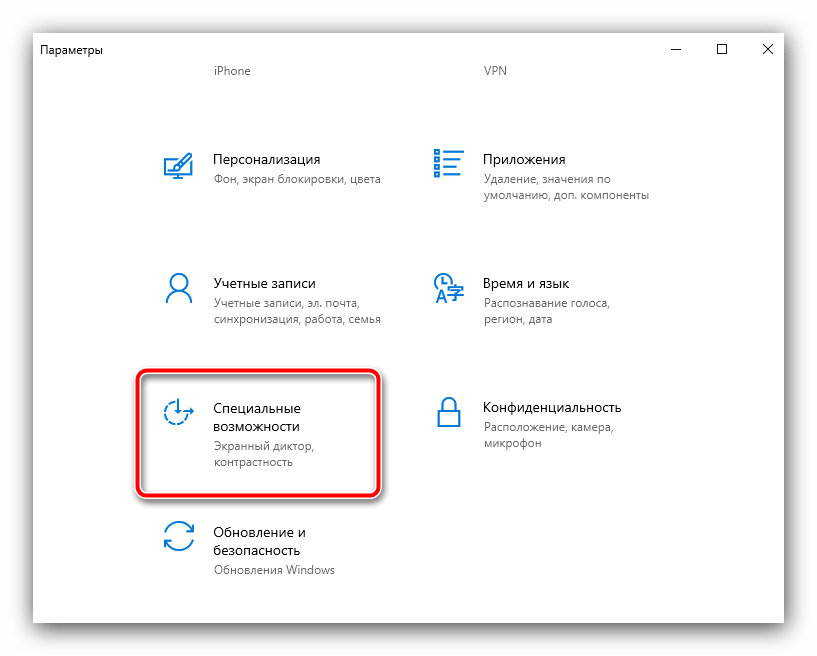Open the Учетные записи settings heading
The image size is (817, 656).
click(264, 283)
